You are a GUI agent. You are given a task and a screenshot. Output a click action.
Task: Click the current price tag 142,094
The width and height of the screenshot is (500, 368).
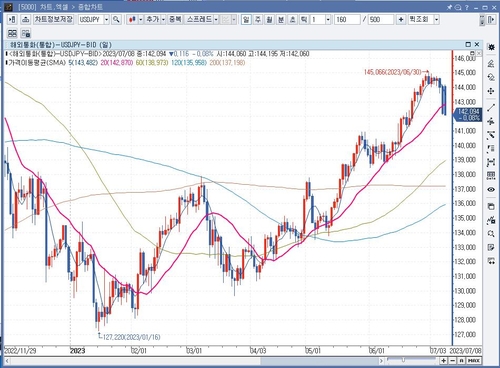pos(469,114)
